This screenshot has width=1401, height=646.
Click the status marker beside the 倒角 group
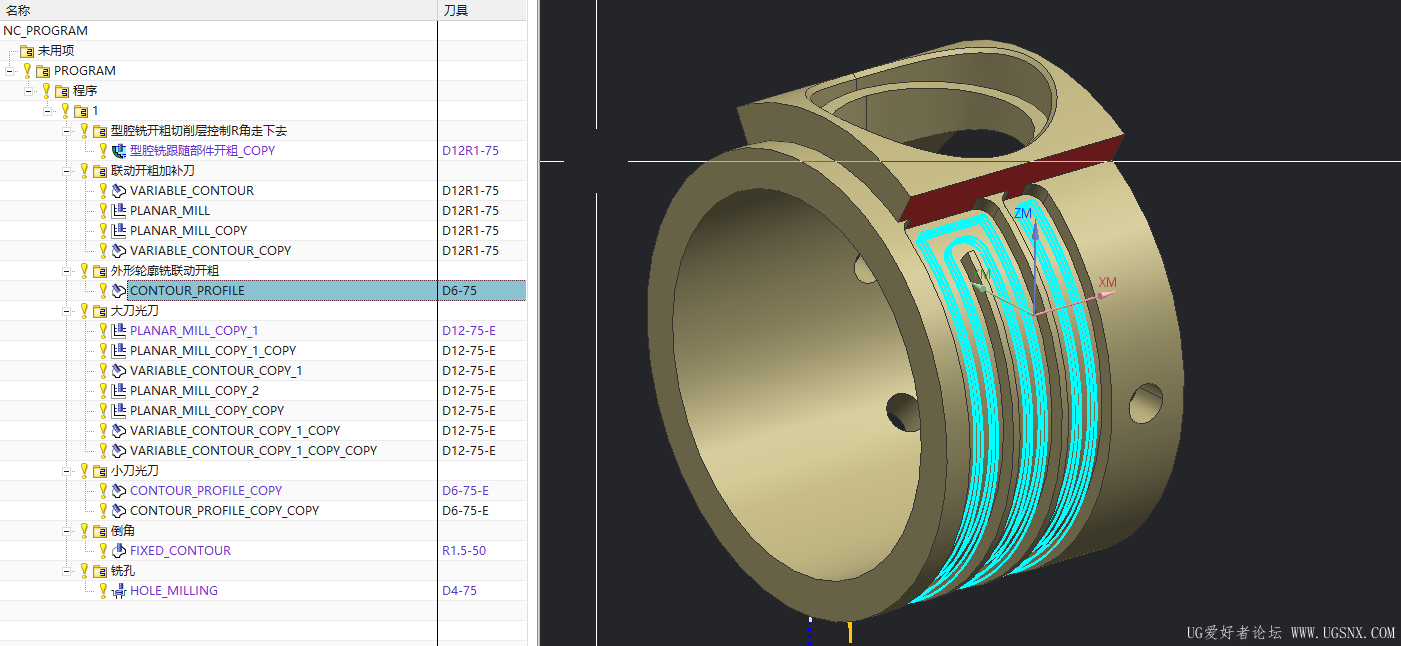[x=84, y=531]
